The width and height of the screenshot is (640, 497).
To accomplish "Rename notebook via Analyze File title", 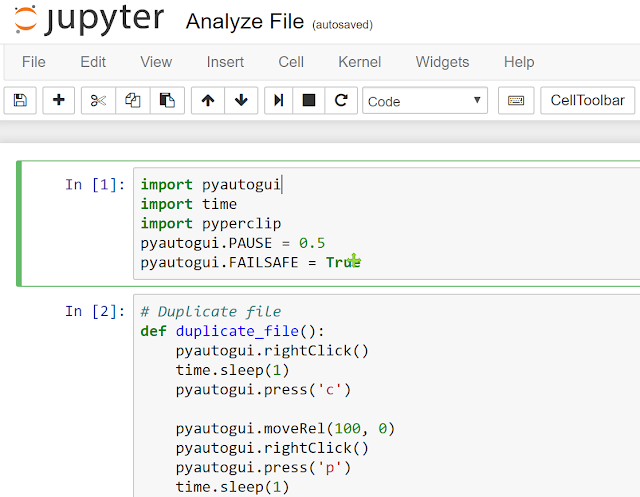I will 245,21.
